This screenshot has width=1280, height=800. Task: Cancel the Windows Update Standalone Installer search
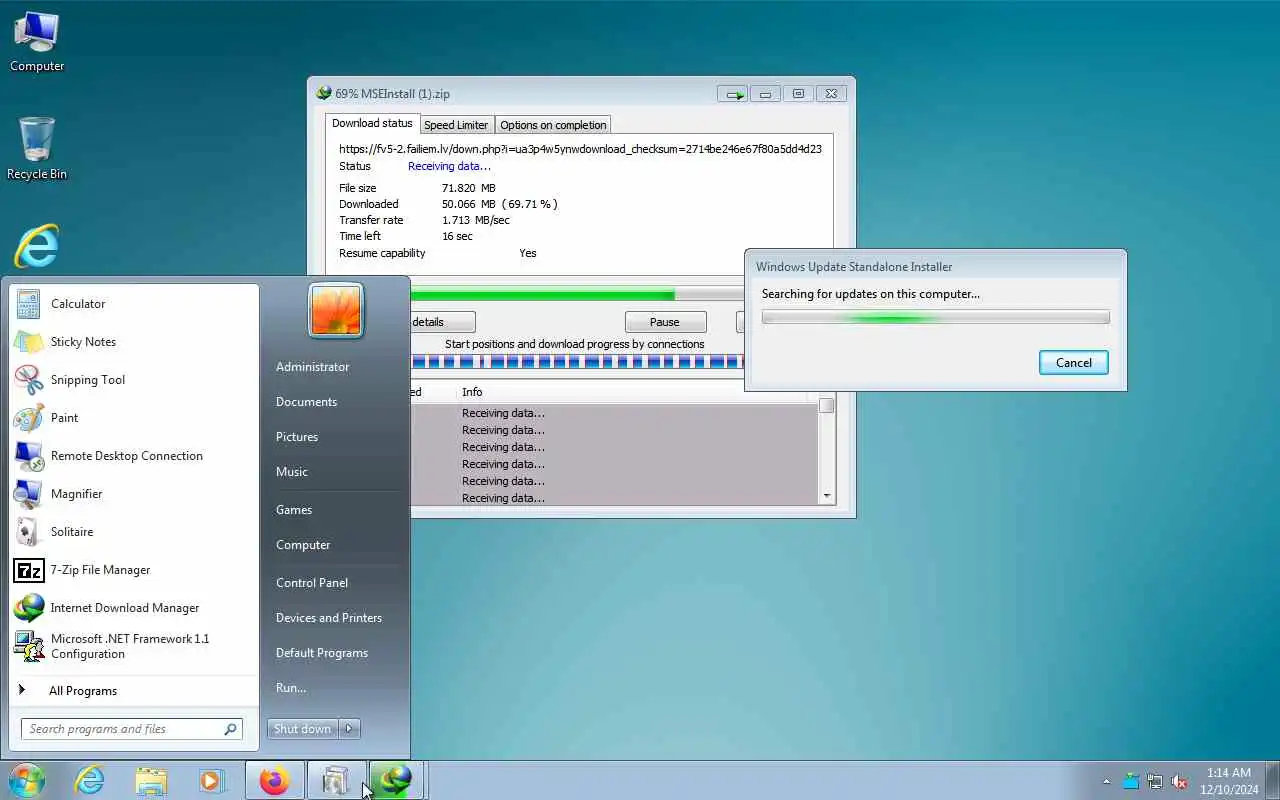point(1074,363)
